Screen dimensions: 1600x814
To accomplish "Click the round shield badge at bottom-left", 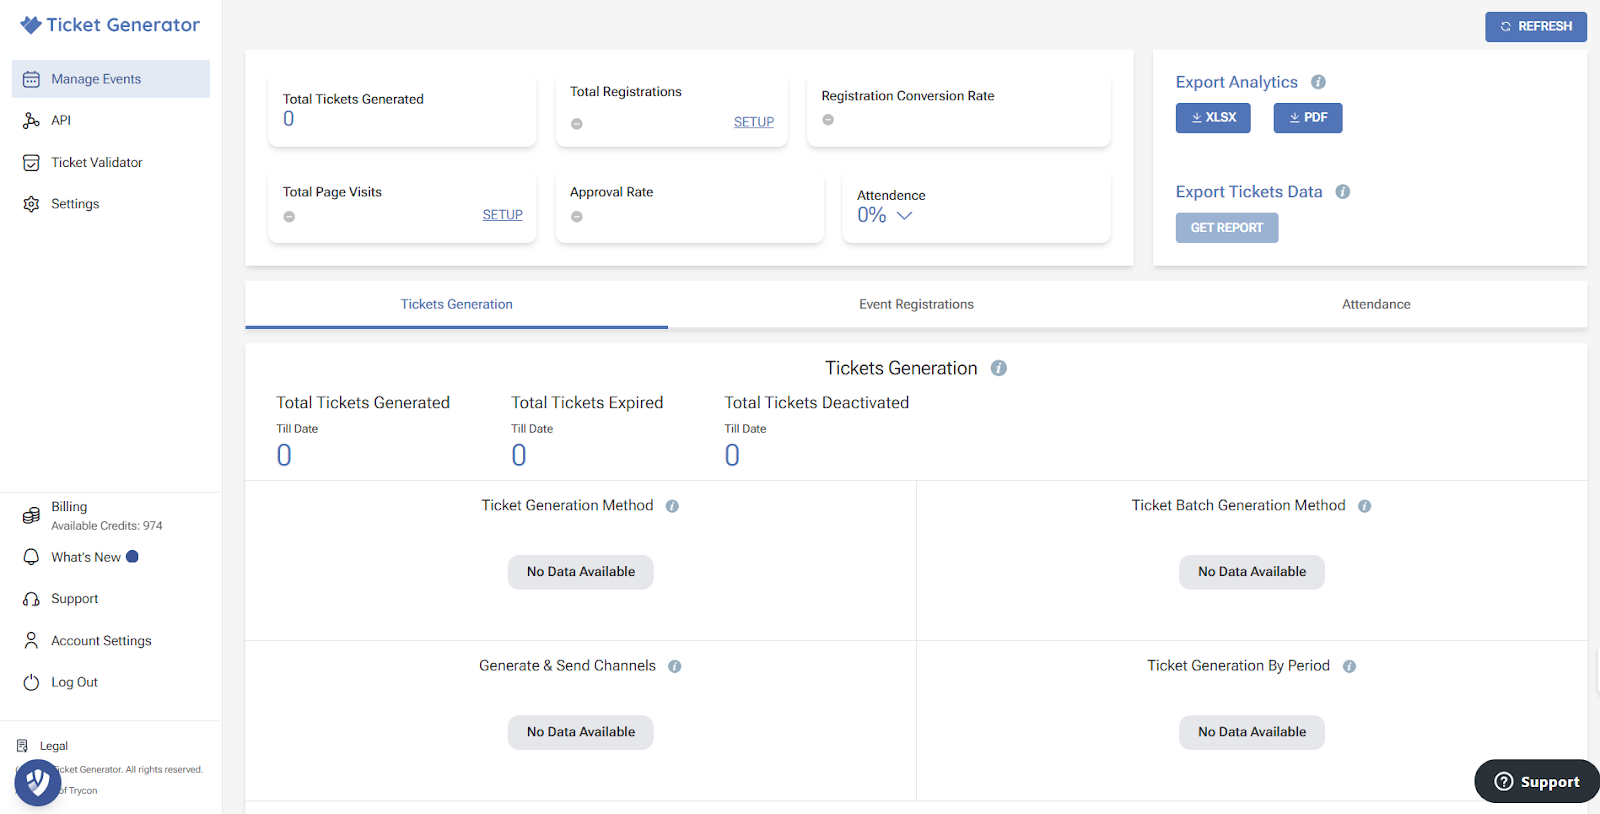I will coord(38,783).
